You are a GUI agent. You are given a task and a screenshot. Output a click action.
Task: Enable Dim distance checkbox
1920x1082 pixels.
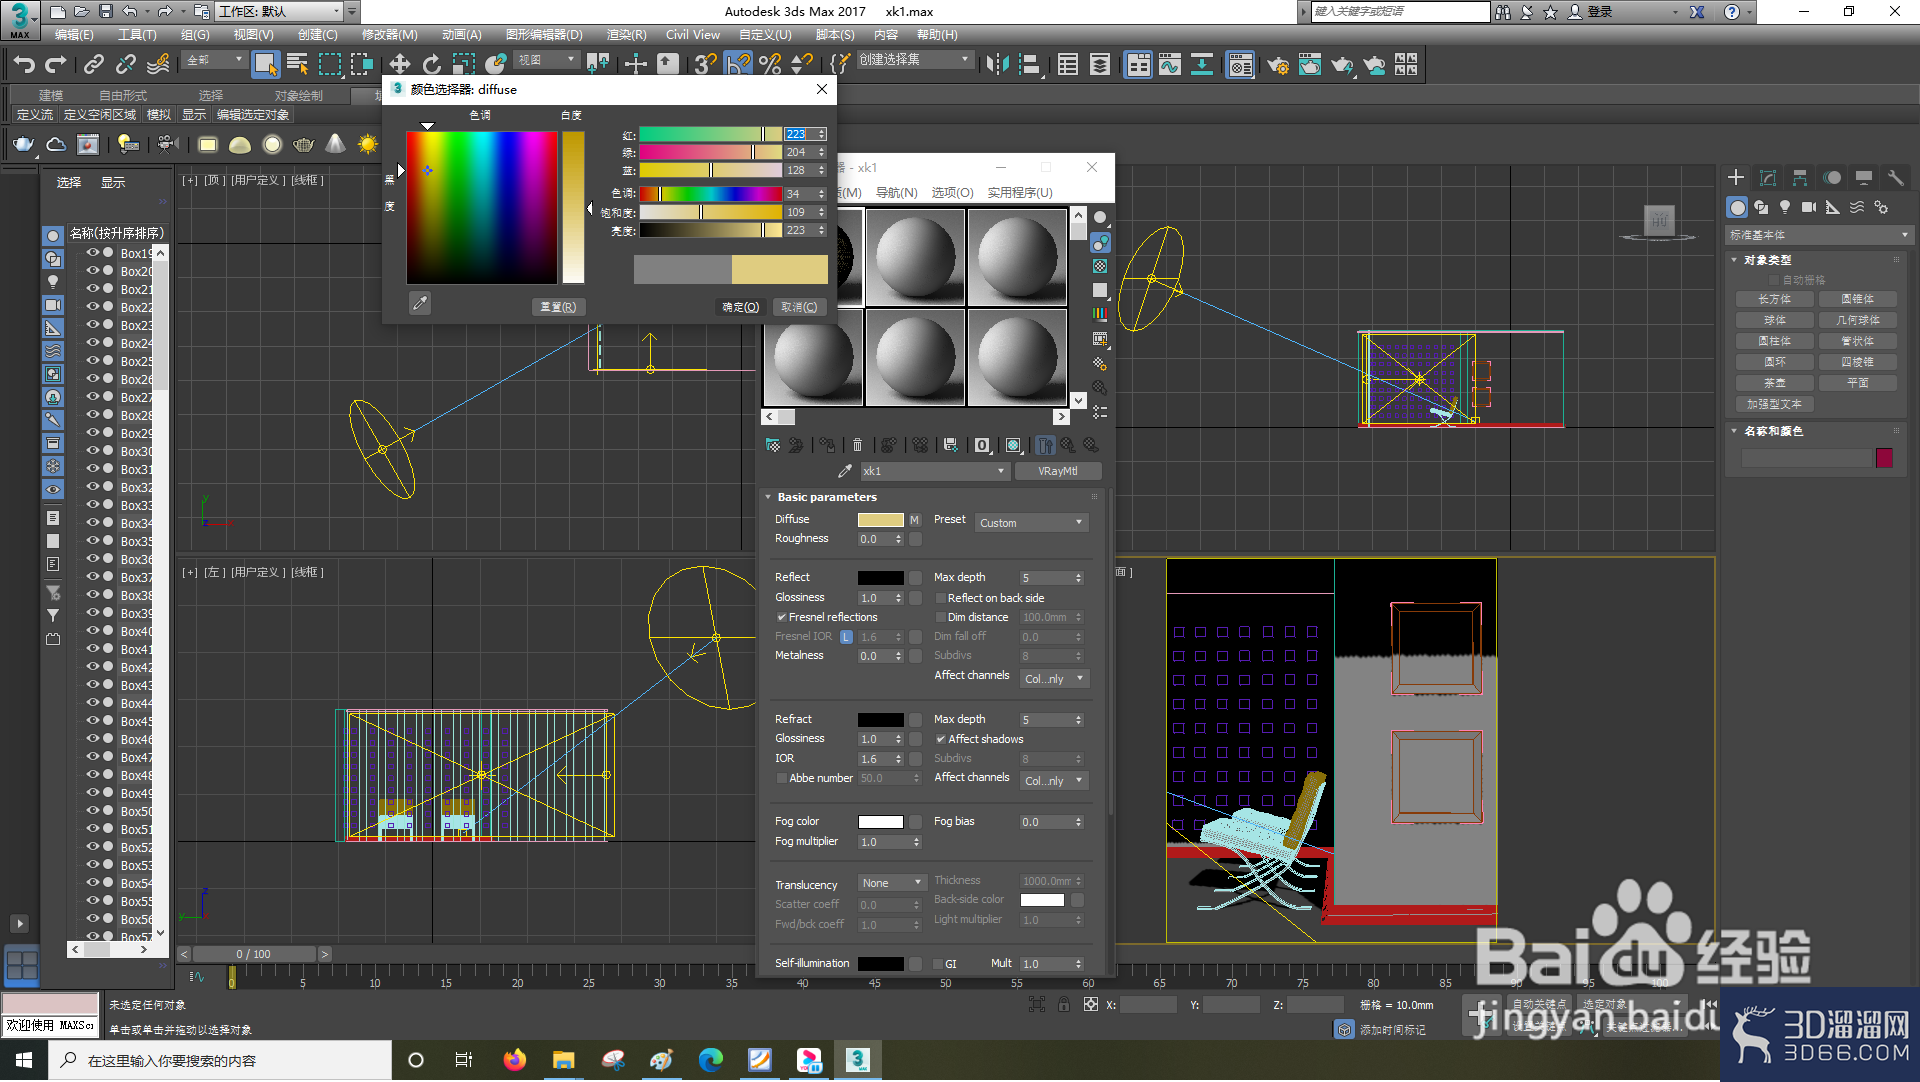940,618
